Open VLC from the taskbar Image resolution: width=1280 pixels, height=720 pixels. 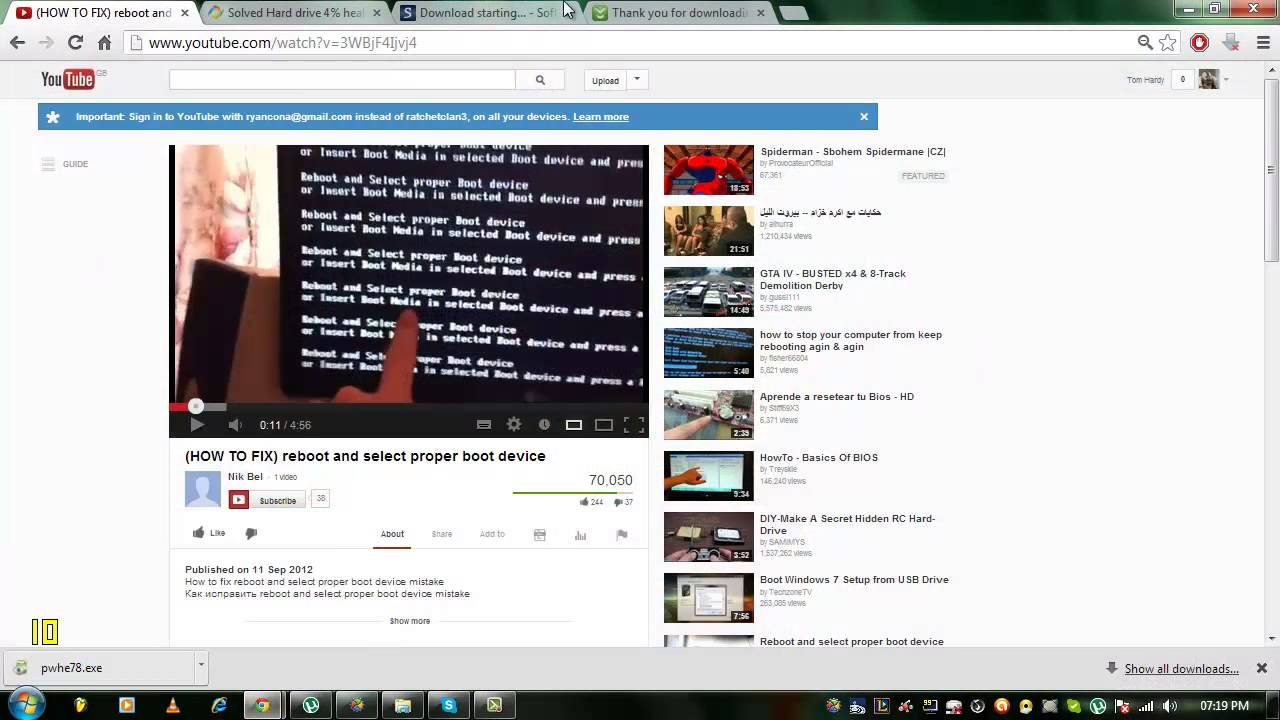173,705
